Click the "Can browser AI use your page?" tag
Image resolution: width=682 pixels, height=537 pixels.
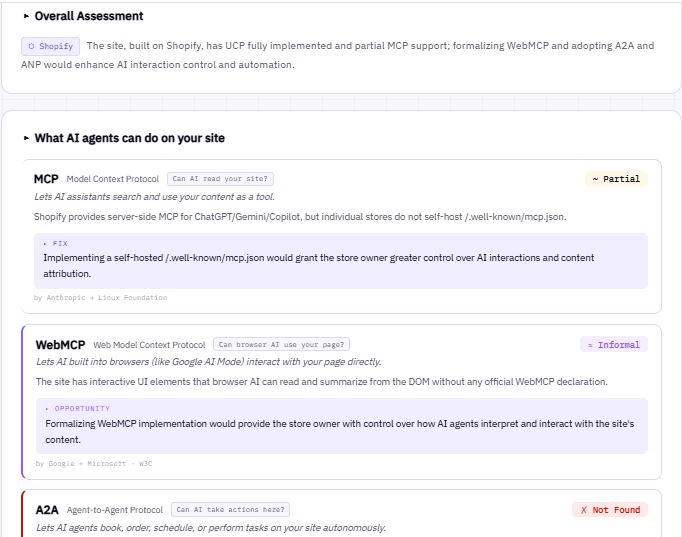pos(281,345)
